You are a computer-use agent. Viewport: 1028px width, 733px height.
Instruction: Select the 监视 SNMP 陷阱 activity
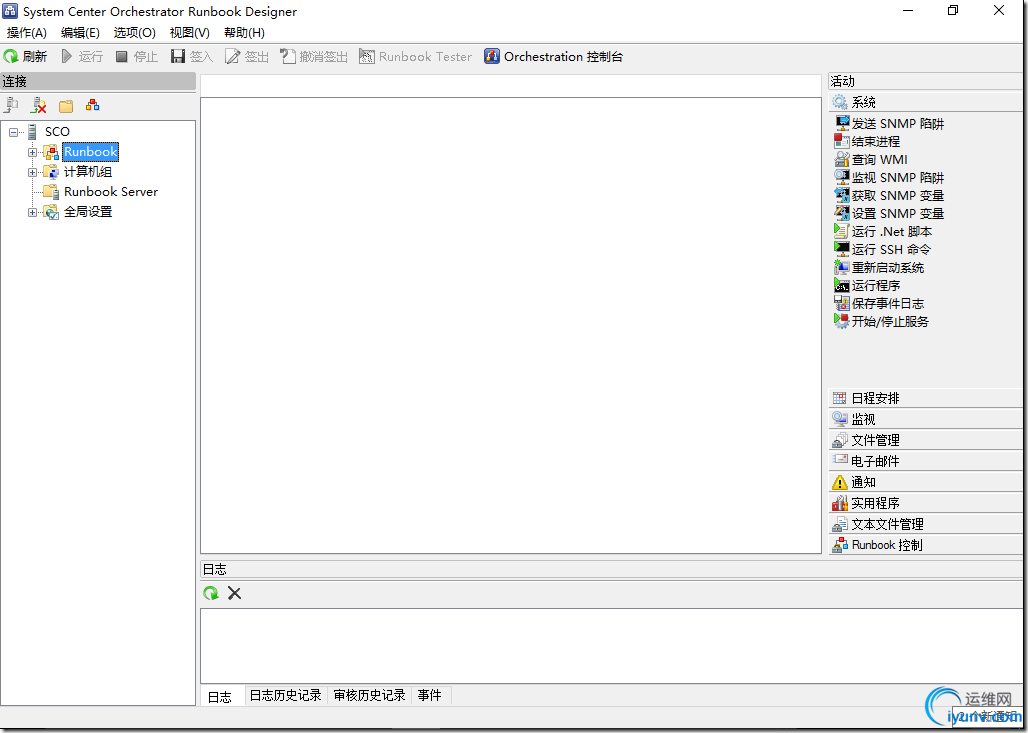(x=889, y=178)
